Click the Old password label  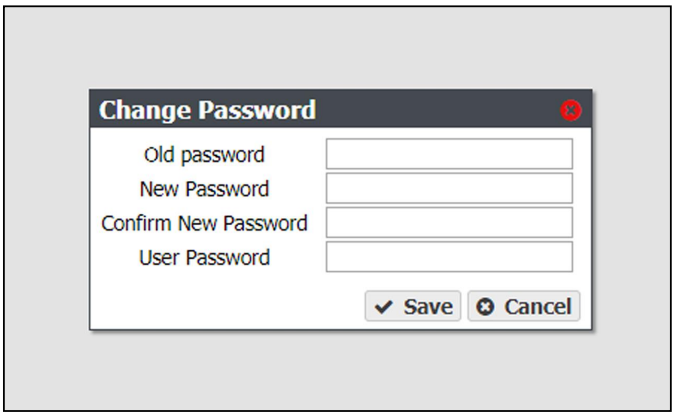(x=204, y=155)
